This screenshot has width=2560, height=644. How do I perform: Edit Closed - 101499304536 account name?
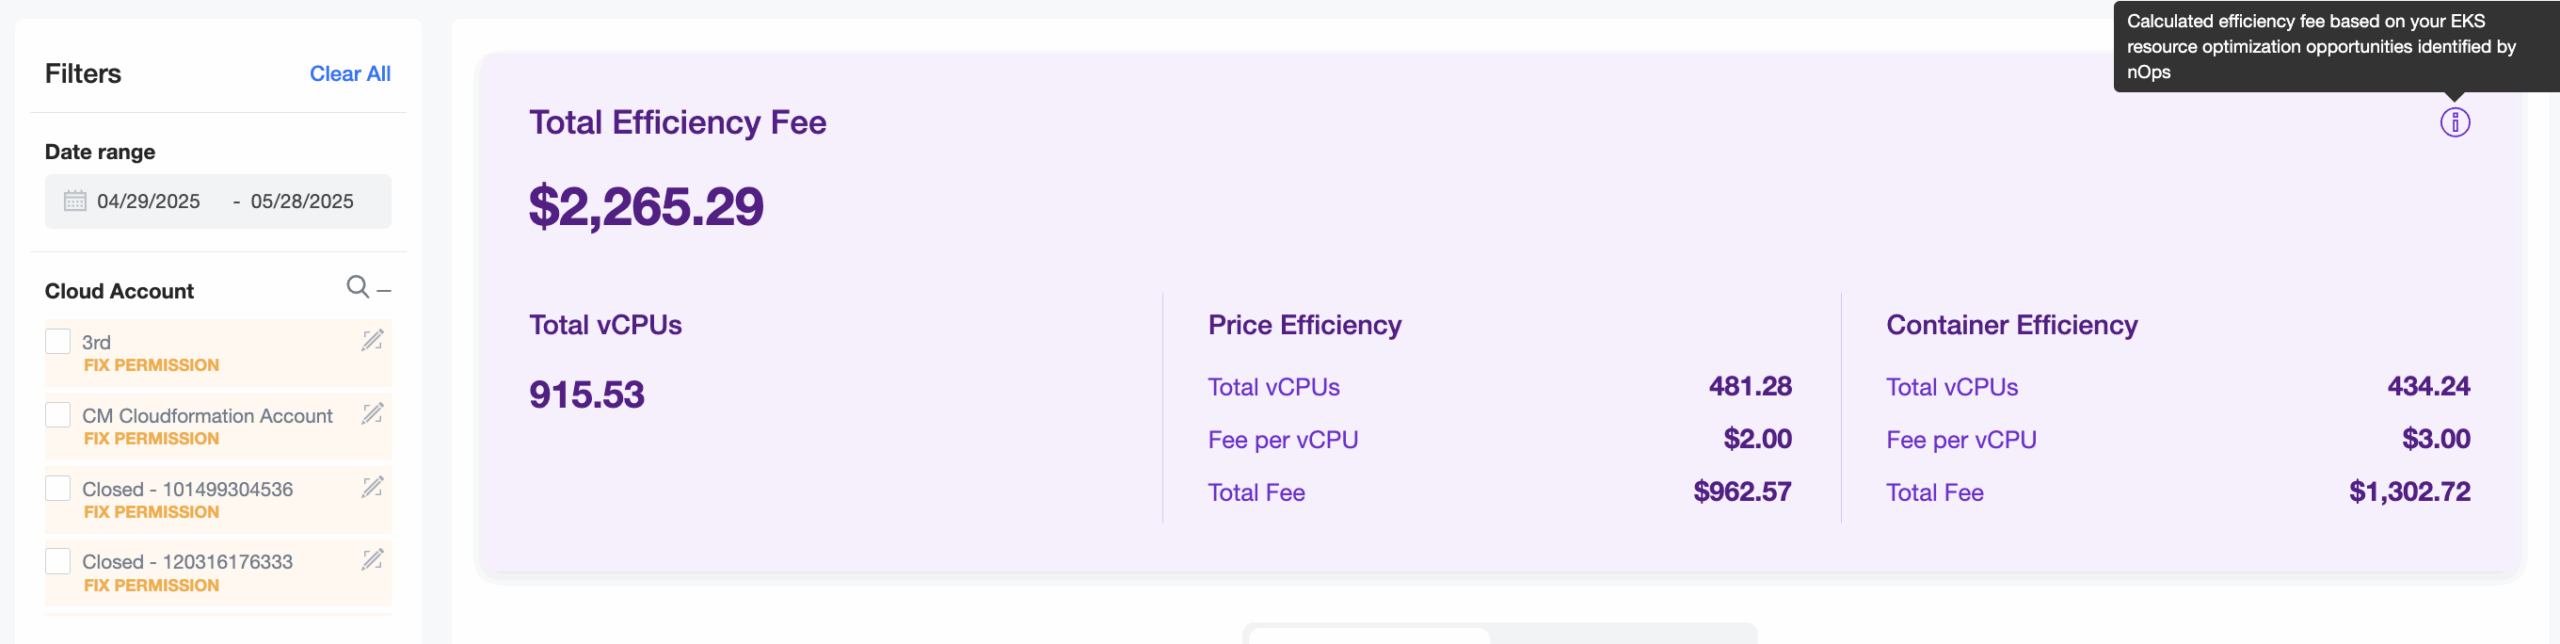(x=372, y=486)
